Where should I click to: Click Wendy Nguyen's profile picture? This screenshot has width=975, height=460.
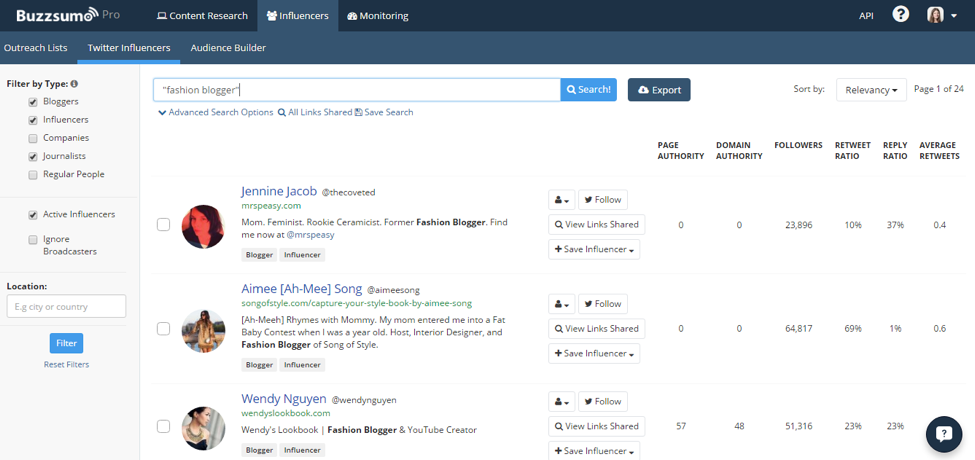pyautogui.click(x=203, y=428)
